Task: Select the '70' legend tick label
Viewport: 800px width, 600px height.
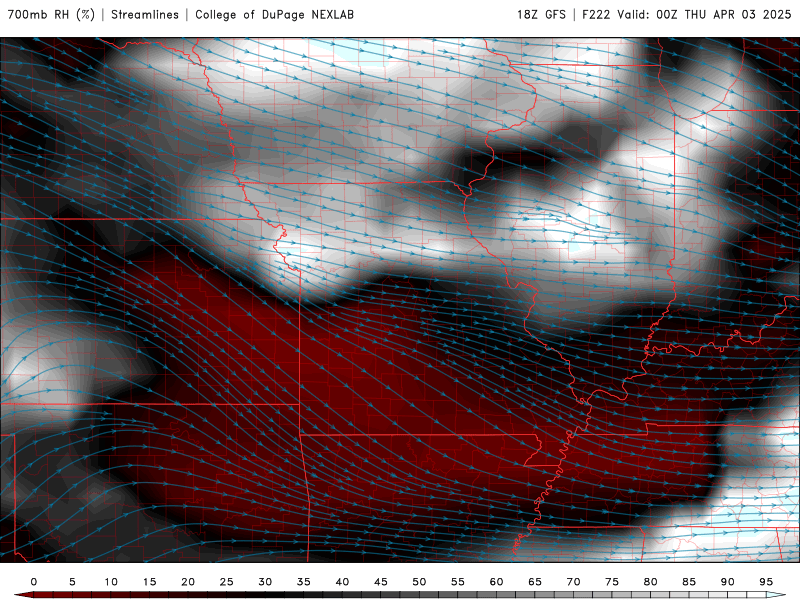Action: pyautogui.click(x=573, y=582)
